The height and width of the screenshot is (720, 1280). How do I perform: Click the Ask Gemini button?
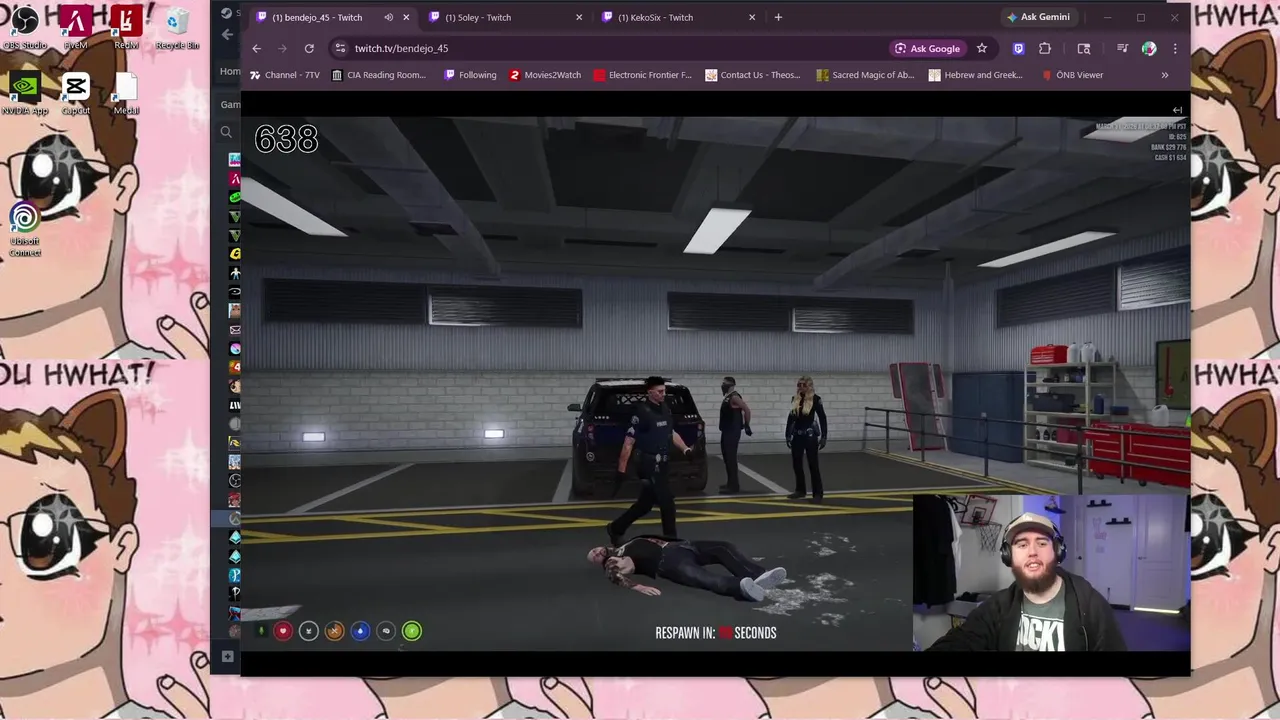click(1038, 17)
